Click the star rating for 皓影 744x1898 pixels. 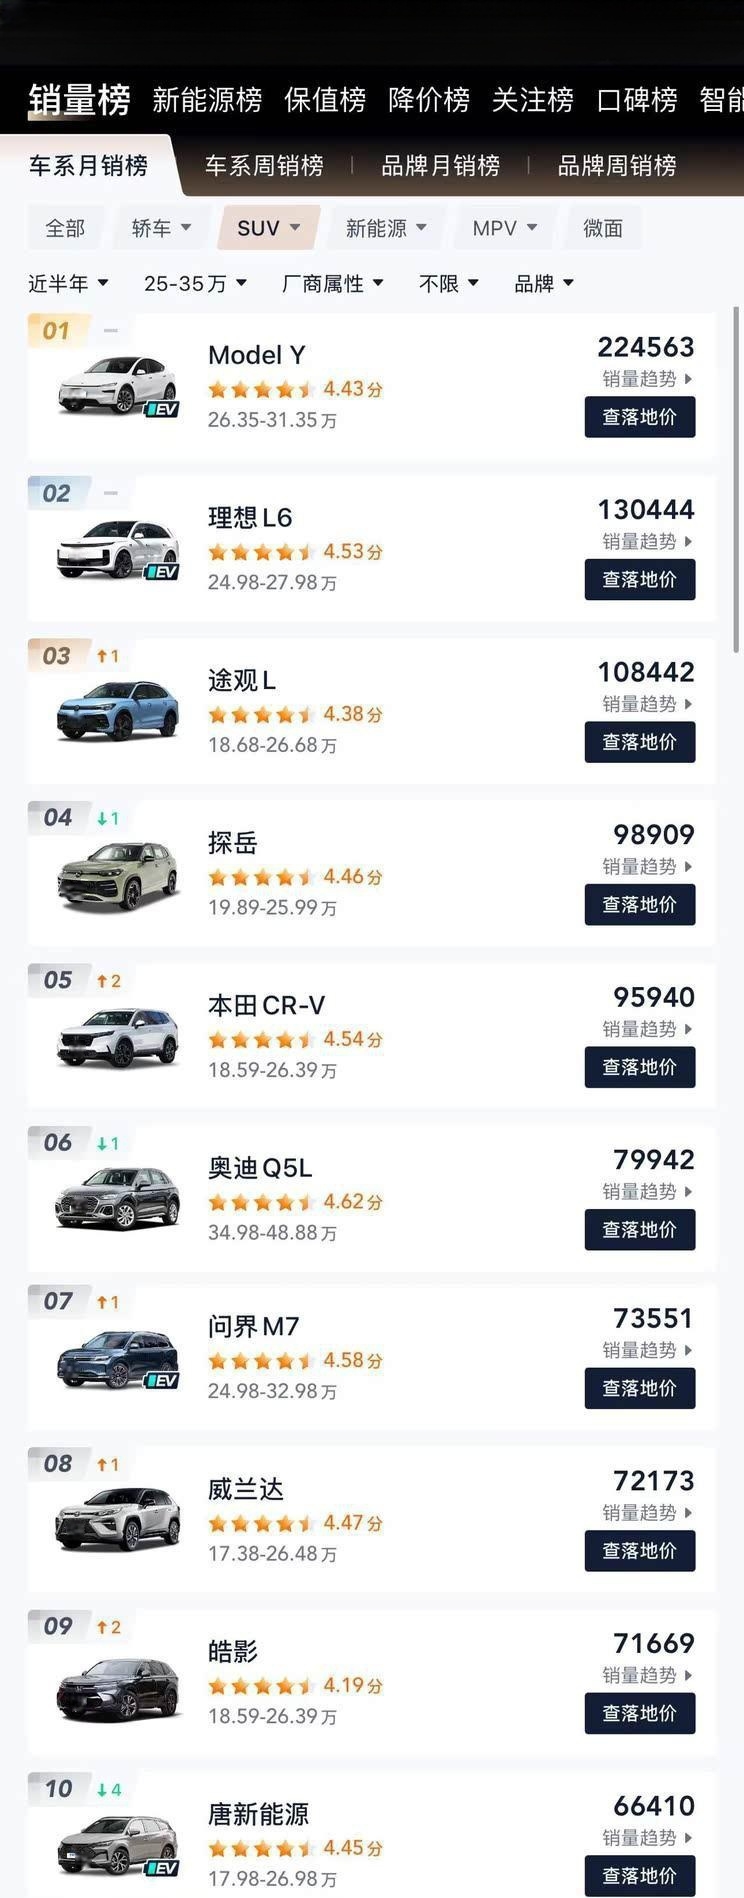point(260,1686)
